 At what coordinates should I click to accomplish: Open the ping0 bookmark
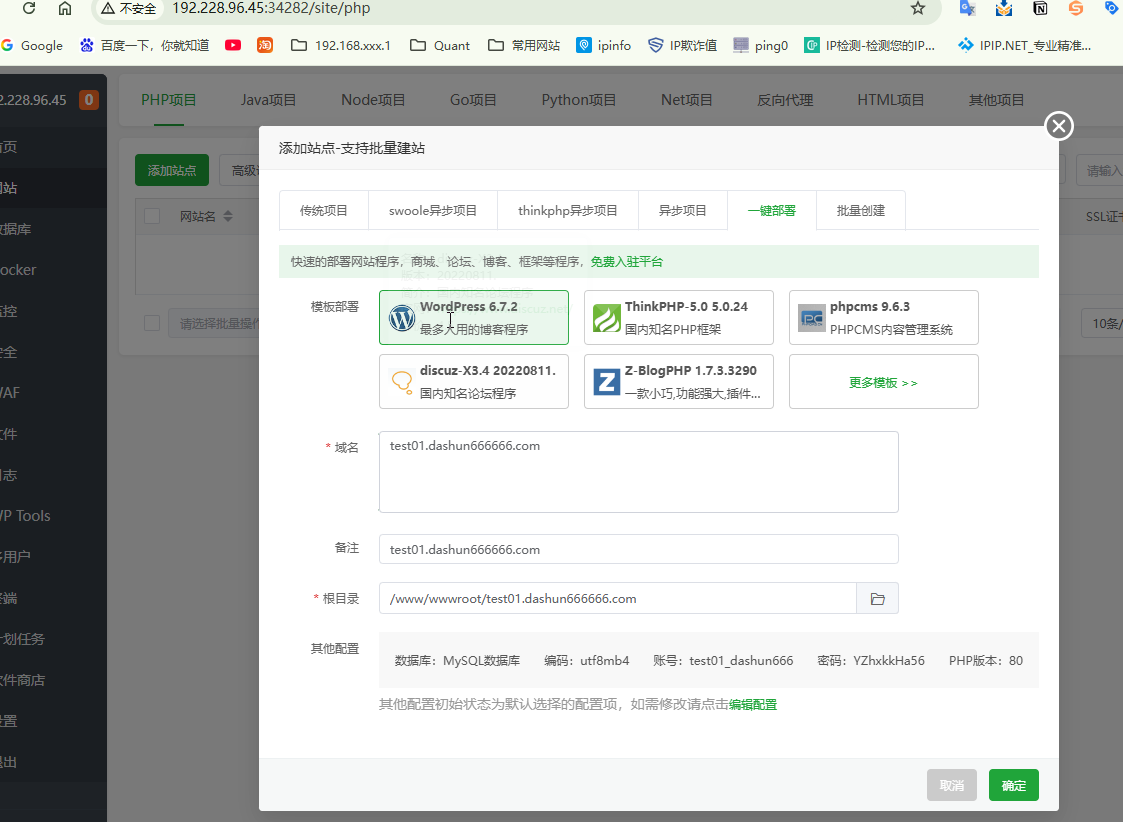[761, 45]
